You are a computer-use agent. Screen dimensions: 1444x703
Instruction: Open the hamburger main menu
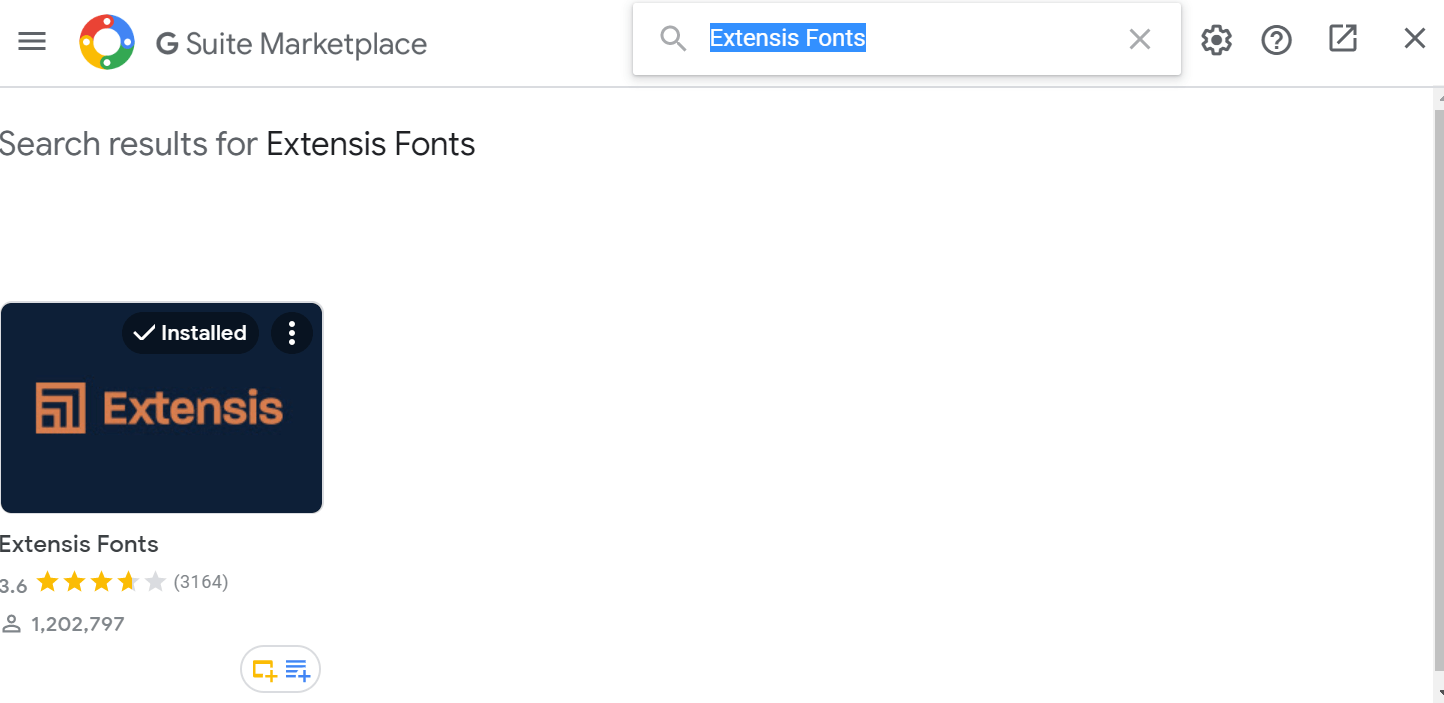tap(32, 41)
